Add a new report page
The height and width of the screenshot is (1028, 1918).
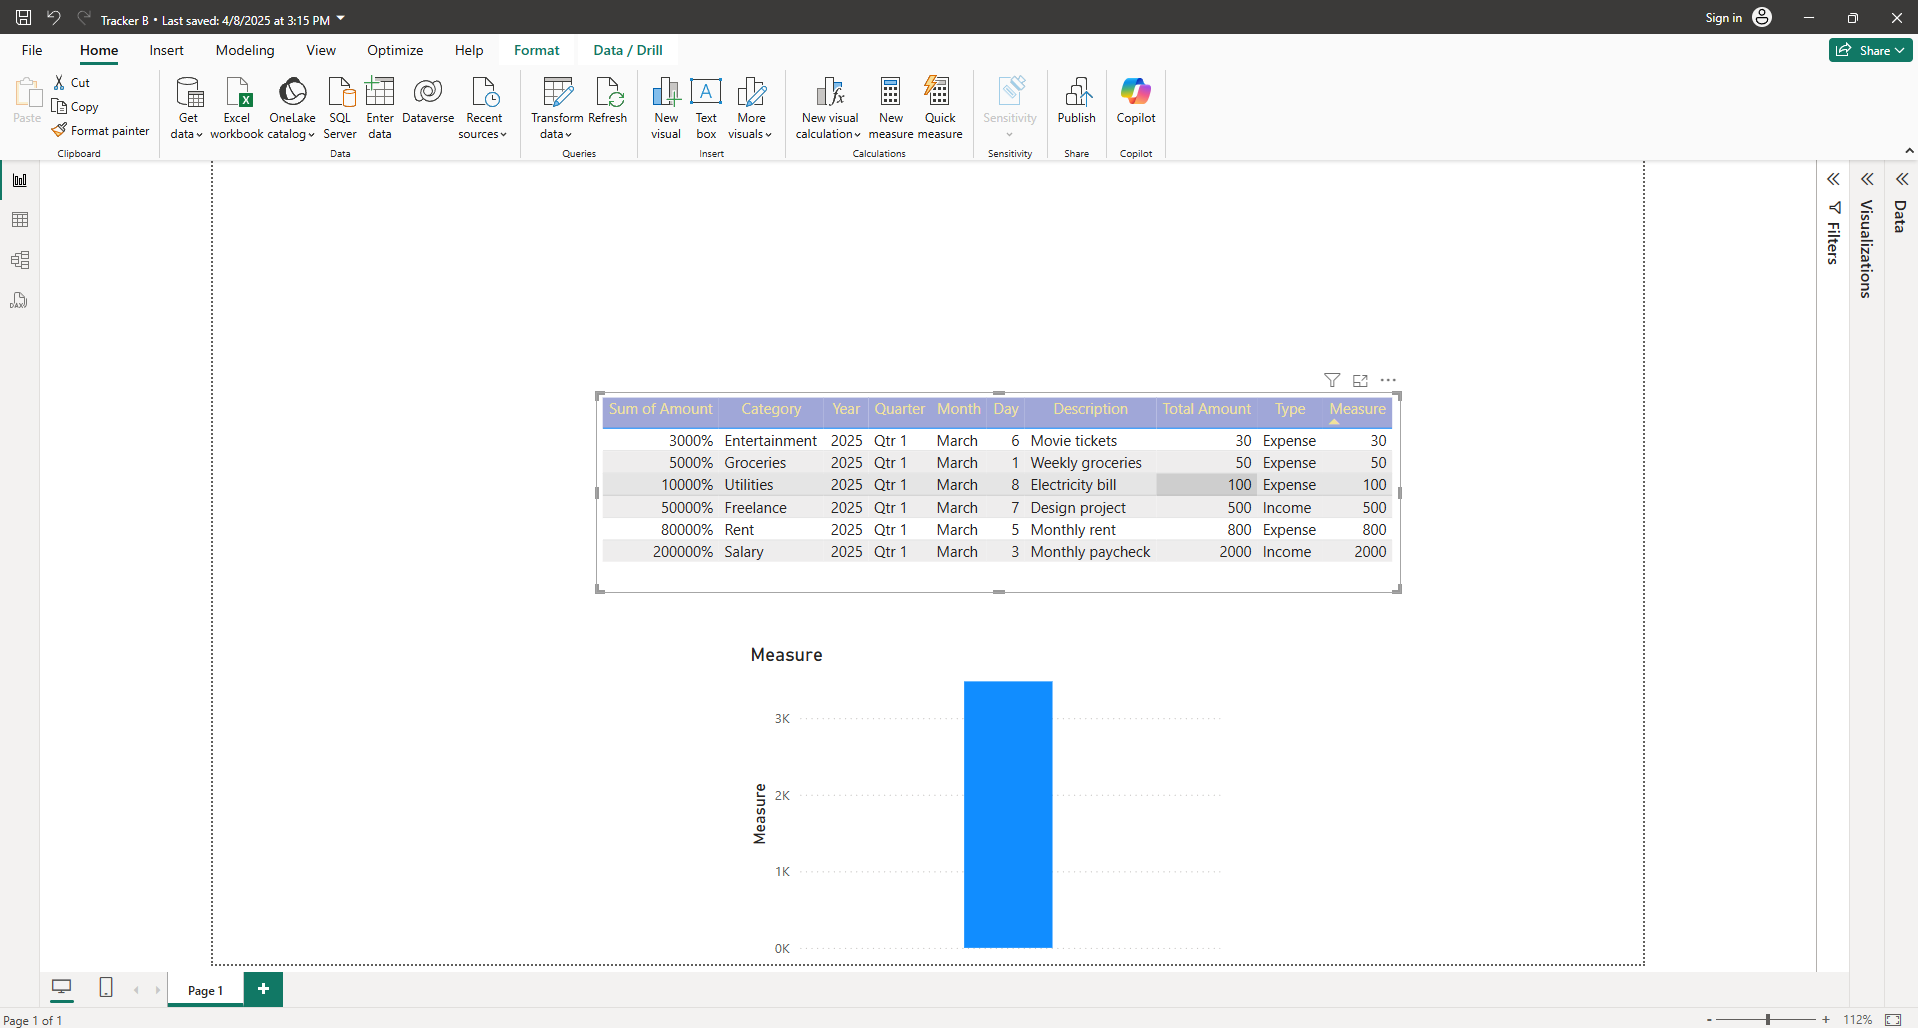coord(263,989)
